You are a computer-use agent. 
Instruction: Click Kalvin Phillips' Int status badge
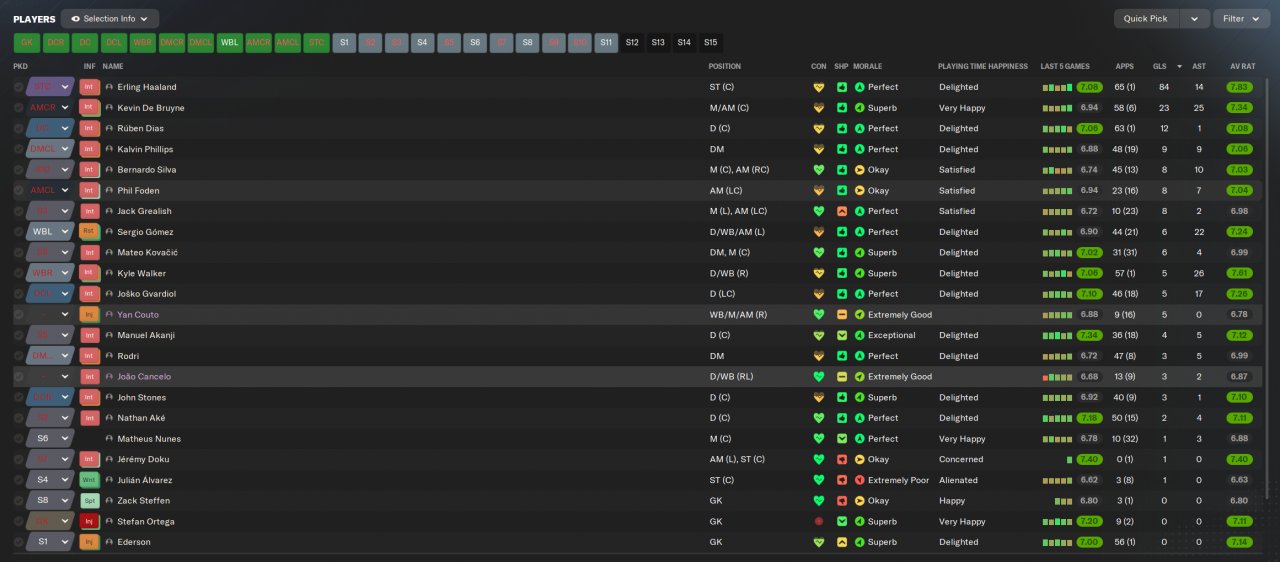pyautogui.click(x=90, y=149)
